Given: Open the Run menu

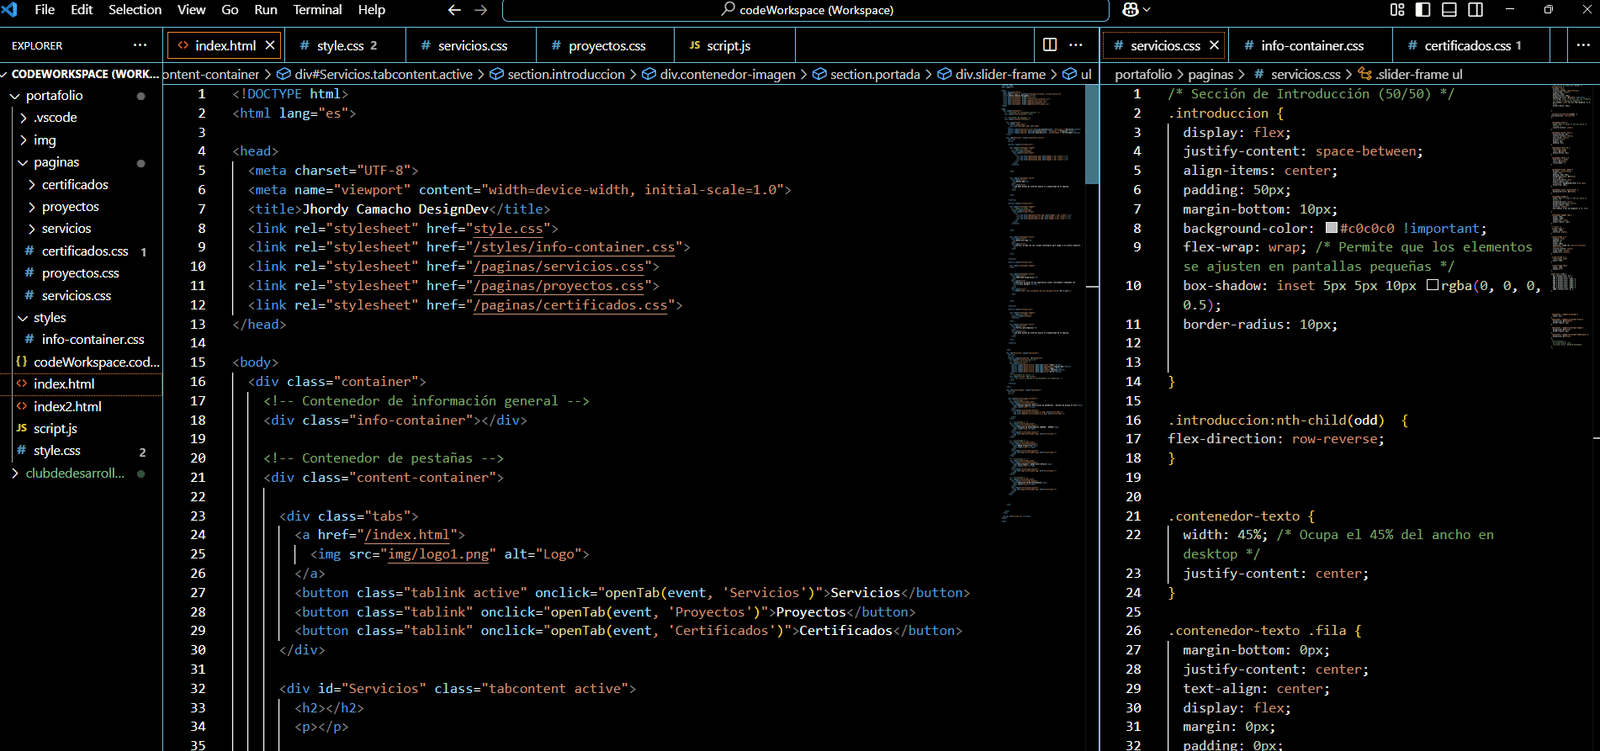Looking at the screenshot, I should click(266, 10).
